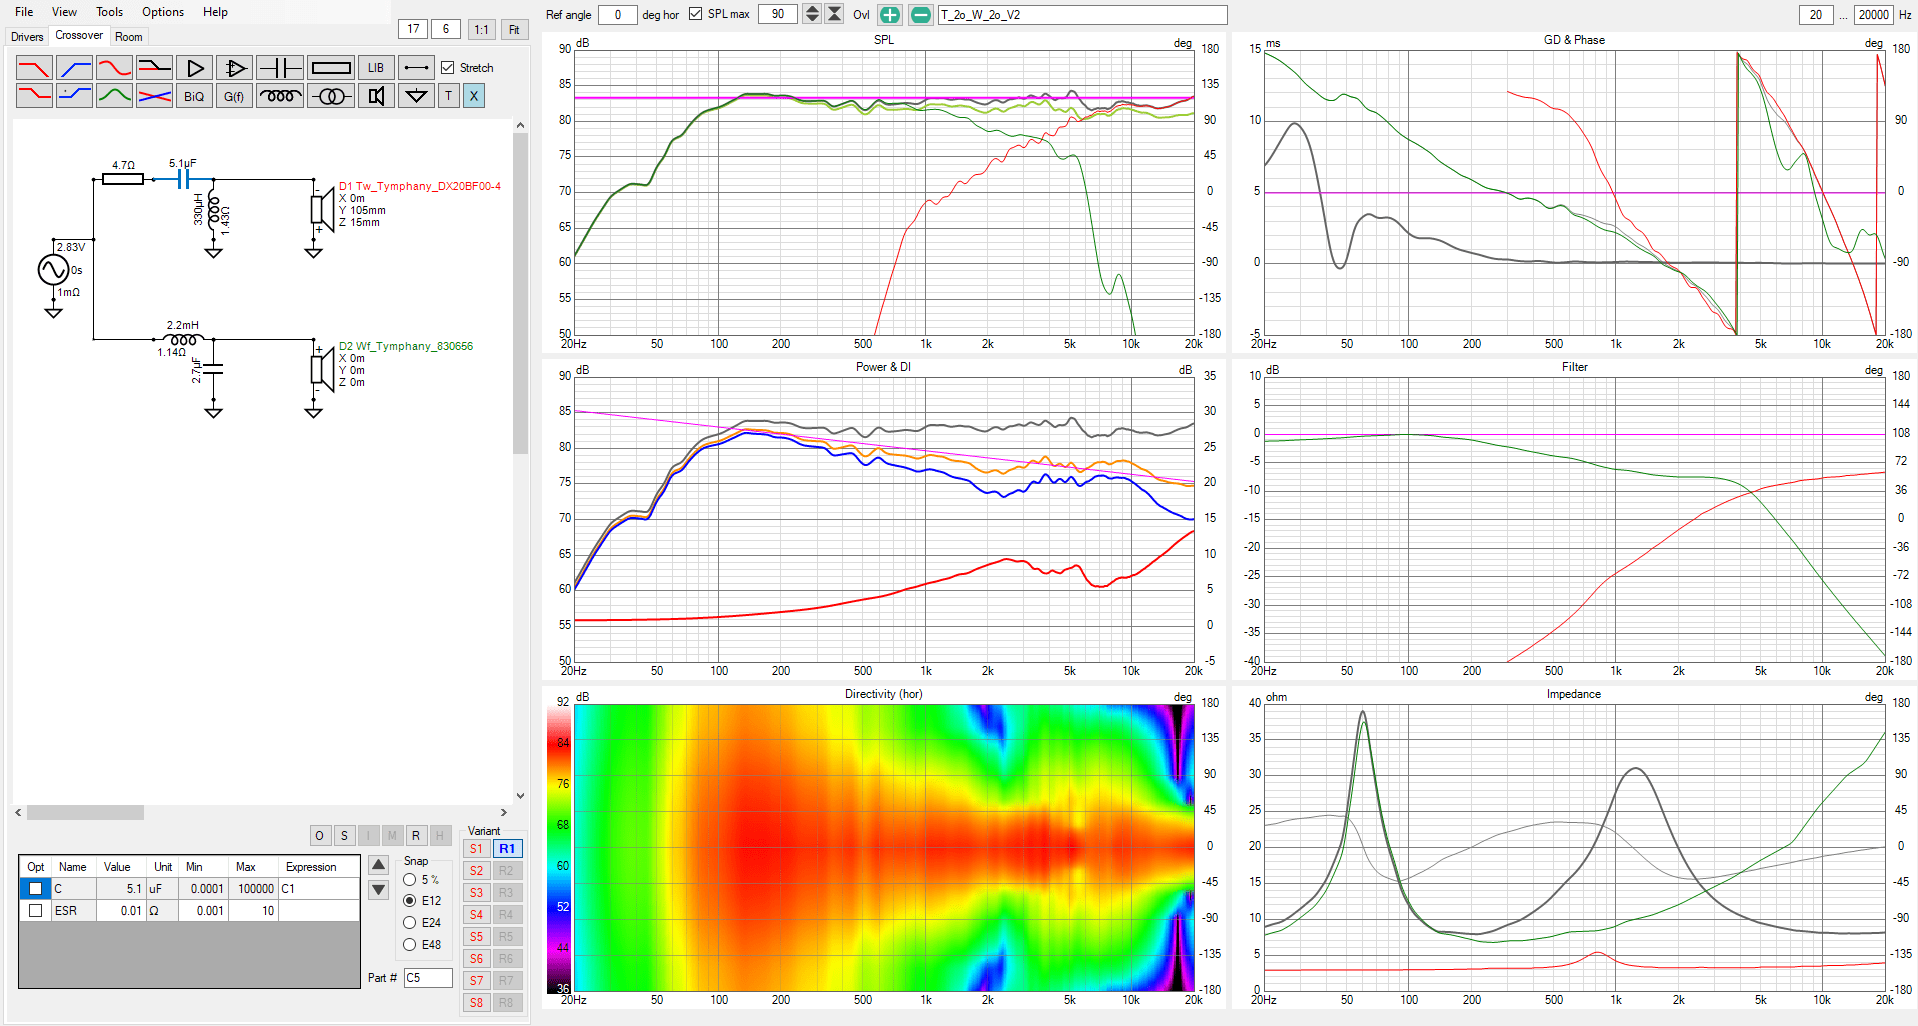Viewport: 1918px width, 1026px height.
Task: Click the highlighted X button
Action: point(474,96)
